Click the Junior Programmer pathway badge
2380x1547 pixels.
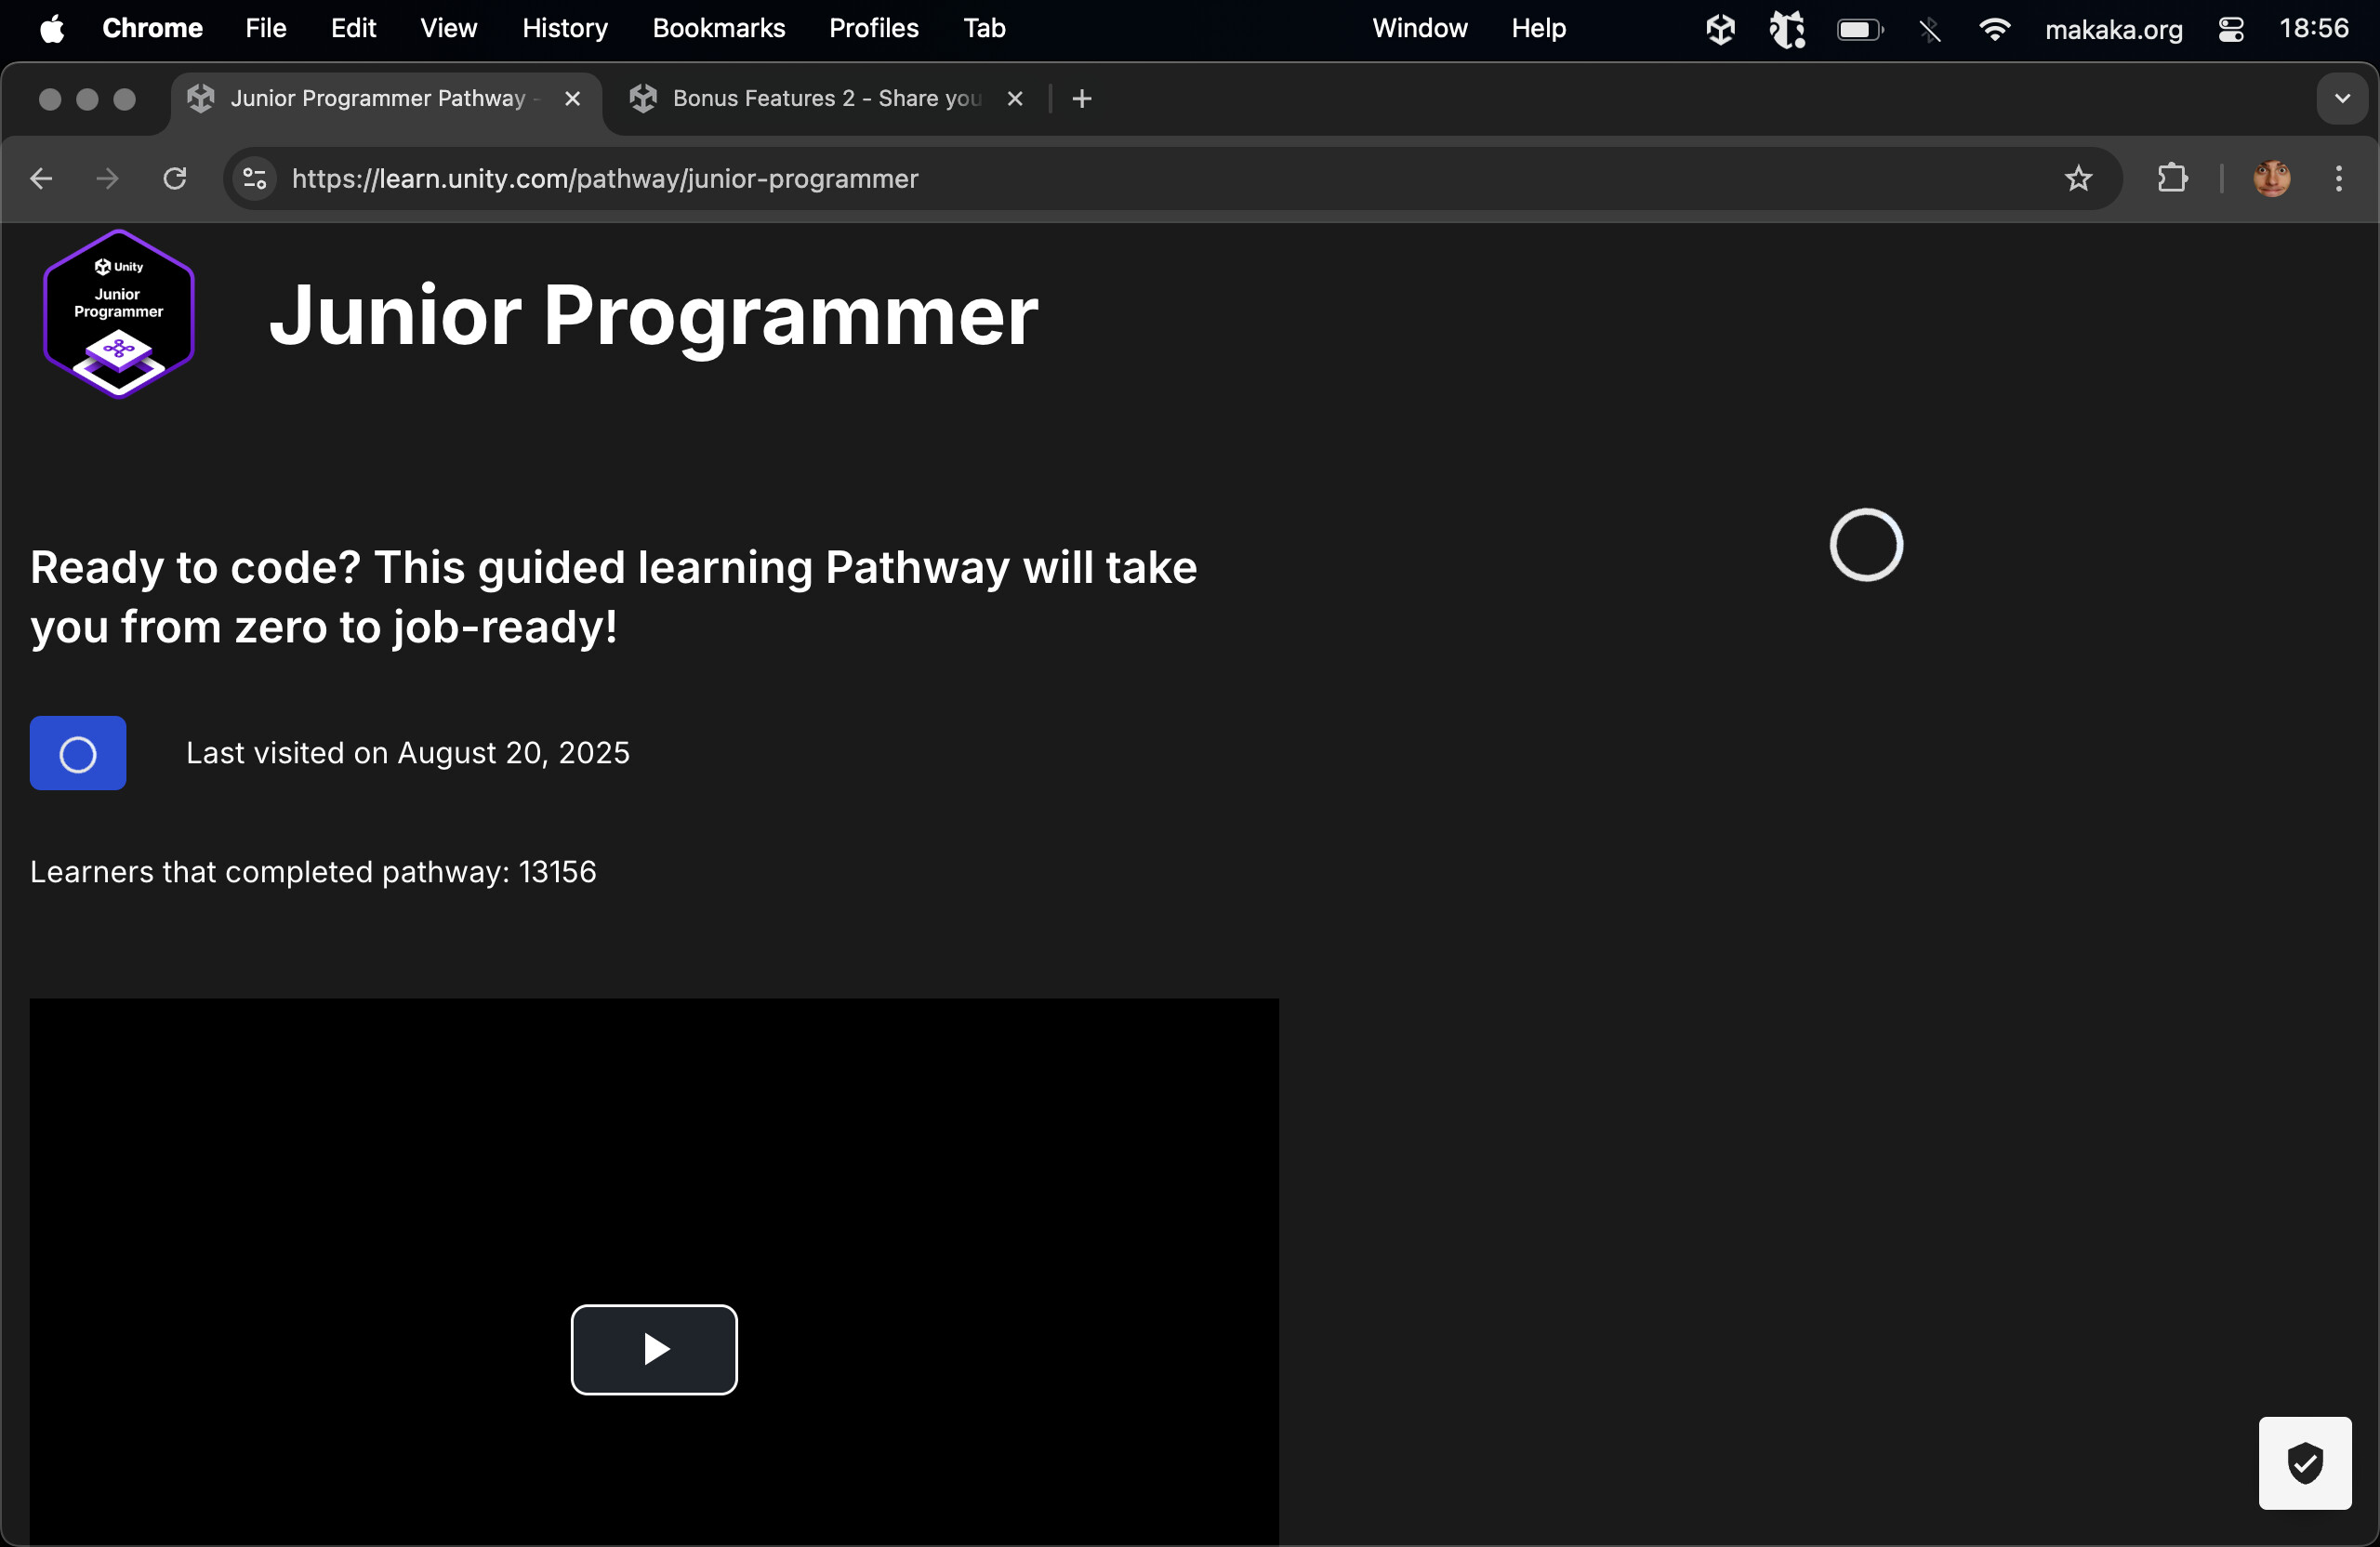[x=118, y=314]
